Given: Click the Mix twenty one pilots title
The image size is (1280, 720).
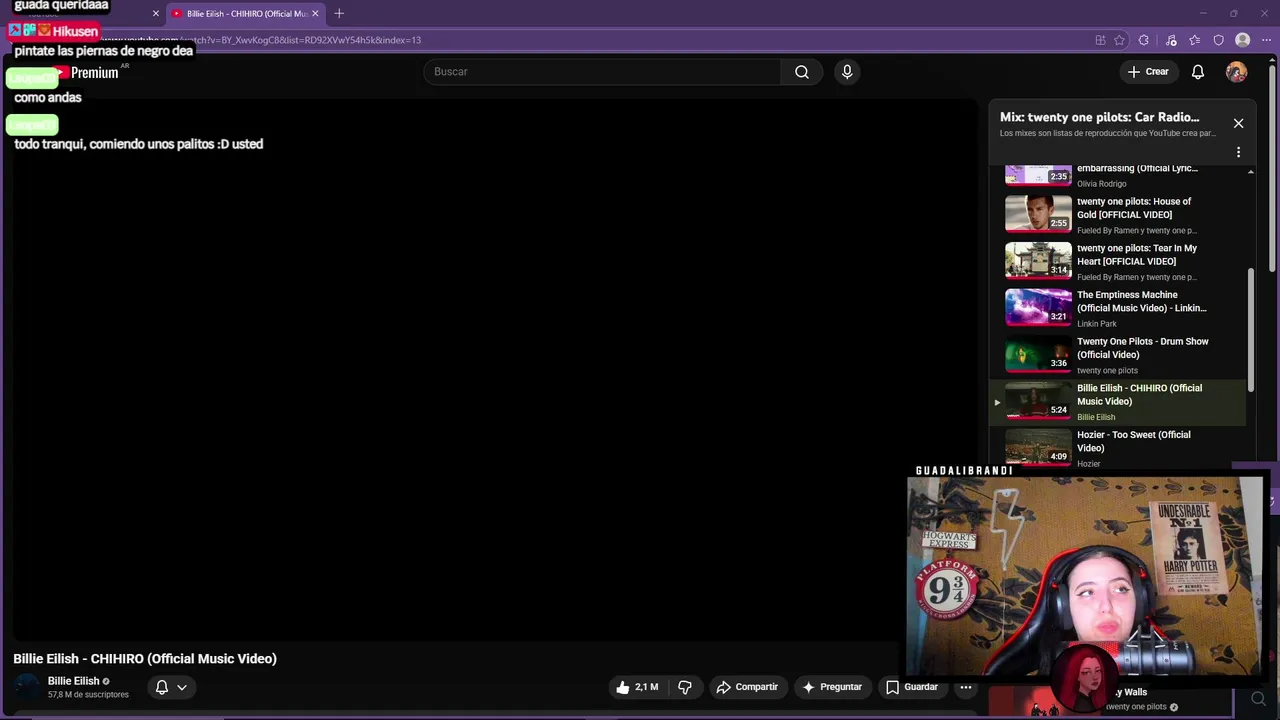Looking at the screenshot, I should coord(1099,117).
